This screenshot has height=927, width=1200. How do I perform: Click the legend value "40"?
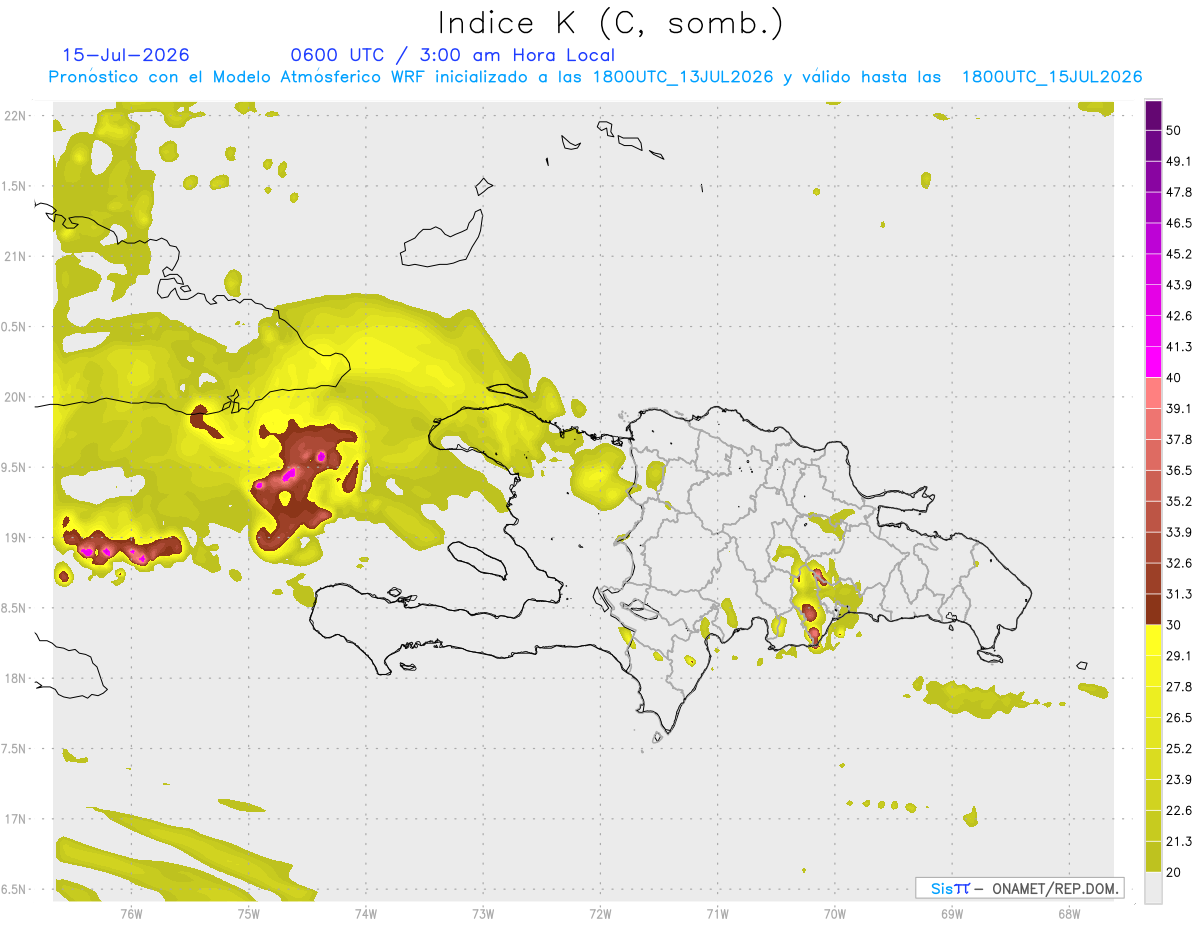(1174, 378)
